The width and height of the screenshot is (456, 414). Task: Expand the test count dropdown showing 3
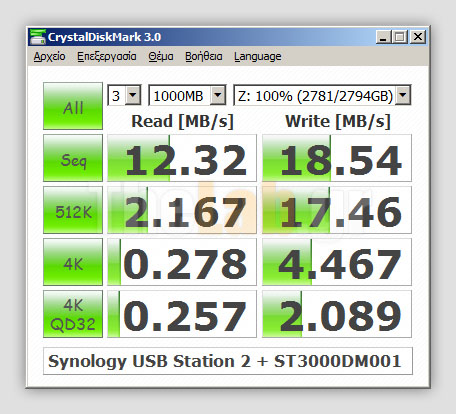pos(133,96)
